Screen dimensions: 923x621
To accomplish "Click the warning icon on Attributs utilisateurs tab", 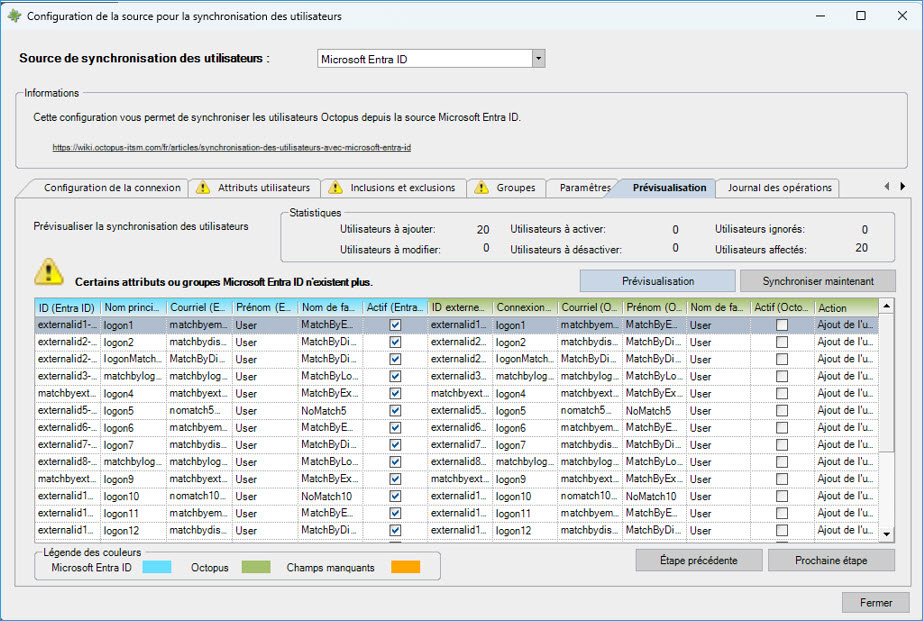I will [203, 188].
